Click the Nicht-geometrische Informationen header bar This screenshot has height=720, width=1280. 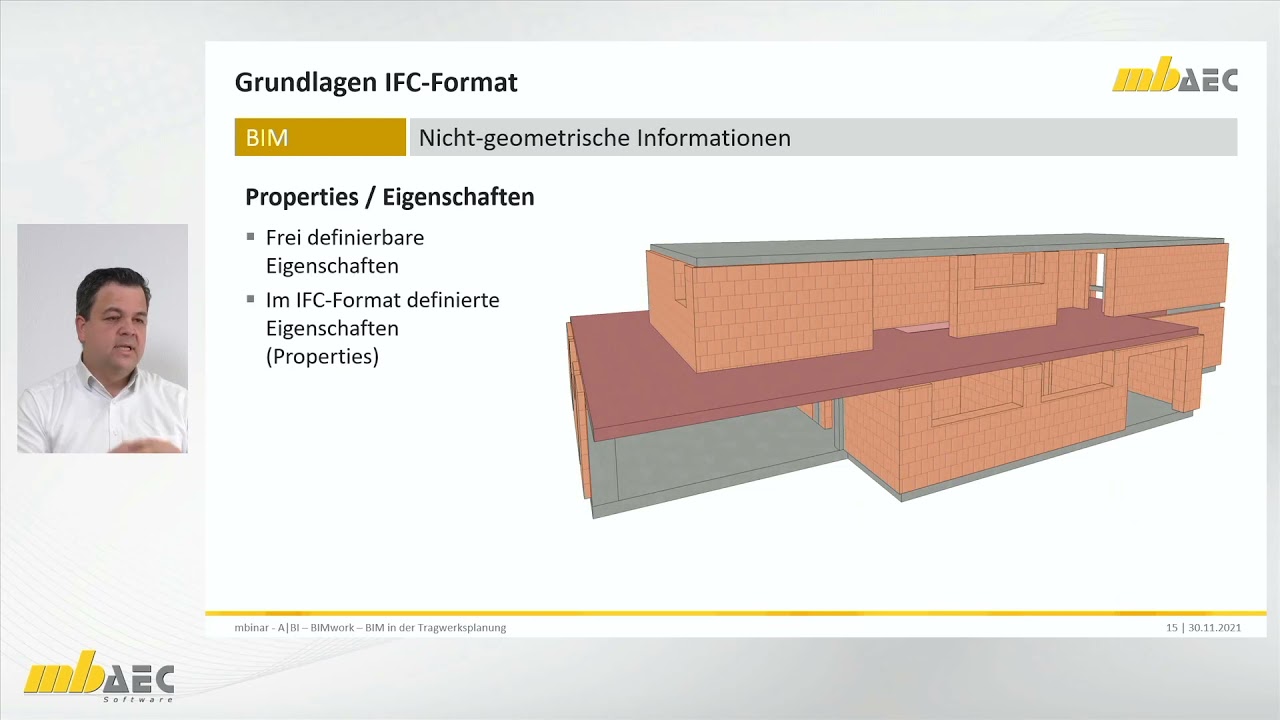pos(823,137)
